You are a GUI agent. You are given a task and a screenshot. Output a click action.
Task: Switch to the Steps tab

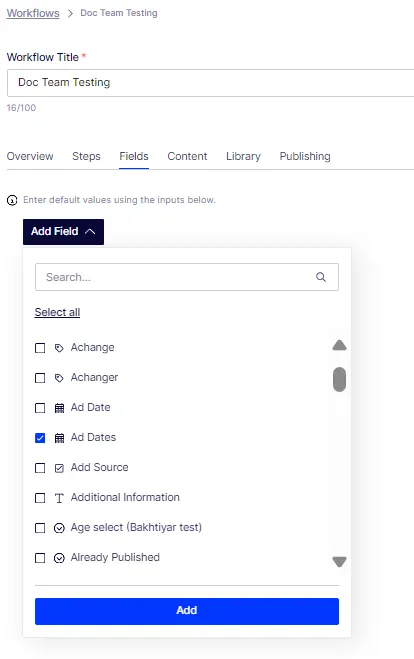click(x=86, y=156)
